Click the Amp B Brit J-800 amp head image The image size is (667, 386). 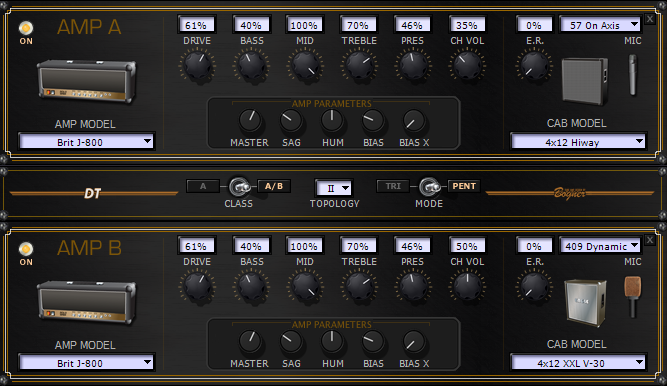(87, 303)
